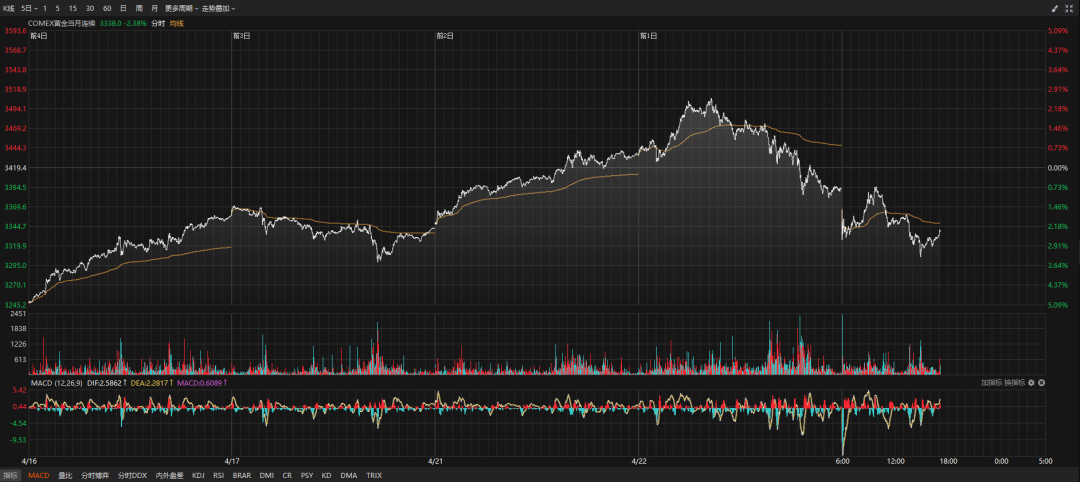Close the MACD indicator panel
The height and width of the screenshot is (482, 1080).
(1041, 382)
